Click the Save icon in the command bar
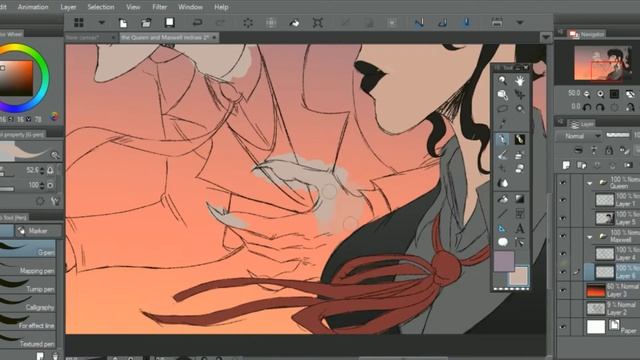Screen dimensions: 640x360 [169, 22]
